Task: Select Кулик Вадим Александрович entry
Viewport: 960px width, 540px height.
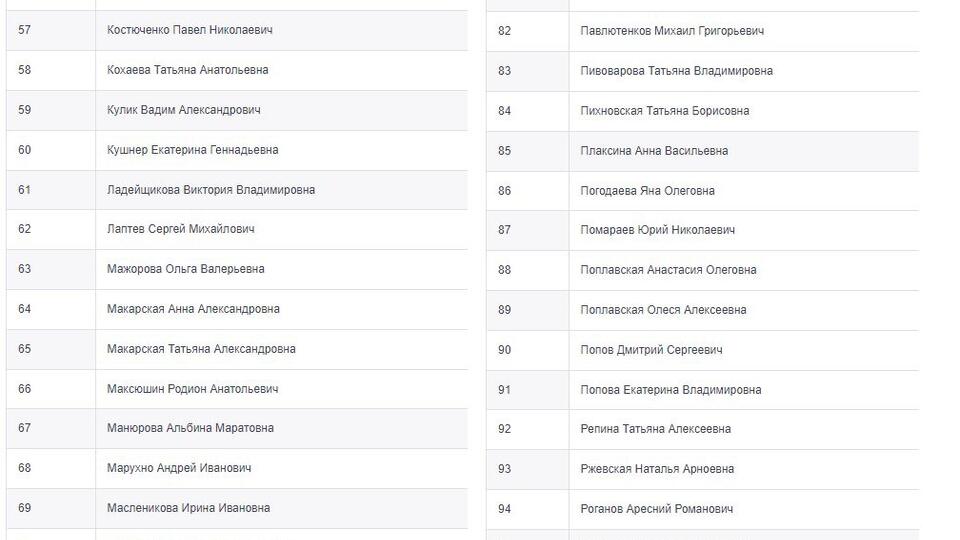Action: coord(184,110)
